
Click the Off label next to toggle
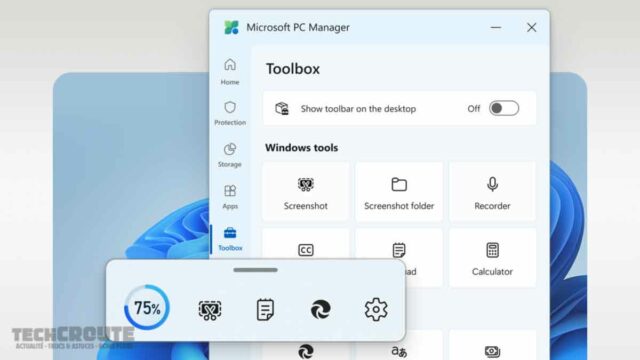click(474, 109)
